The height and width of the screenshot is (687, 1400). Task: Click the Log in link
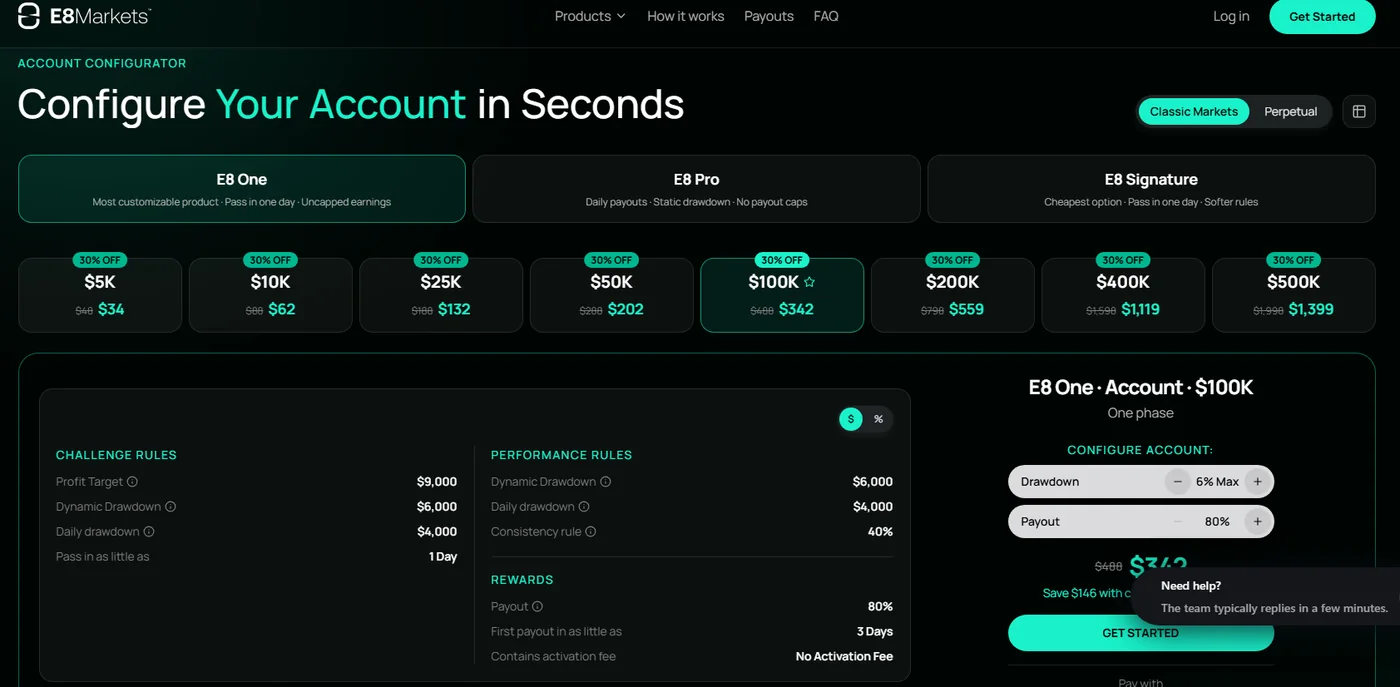[x=1231, y=16]
